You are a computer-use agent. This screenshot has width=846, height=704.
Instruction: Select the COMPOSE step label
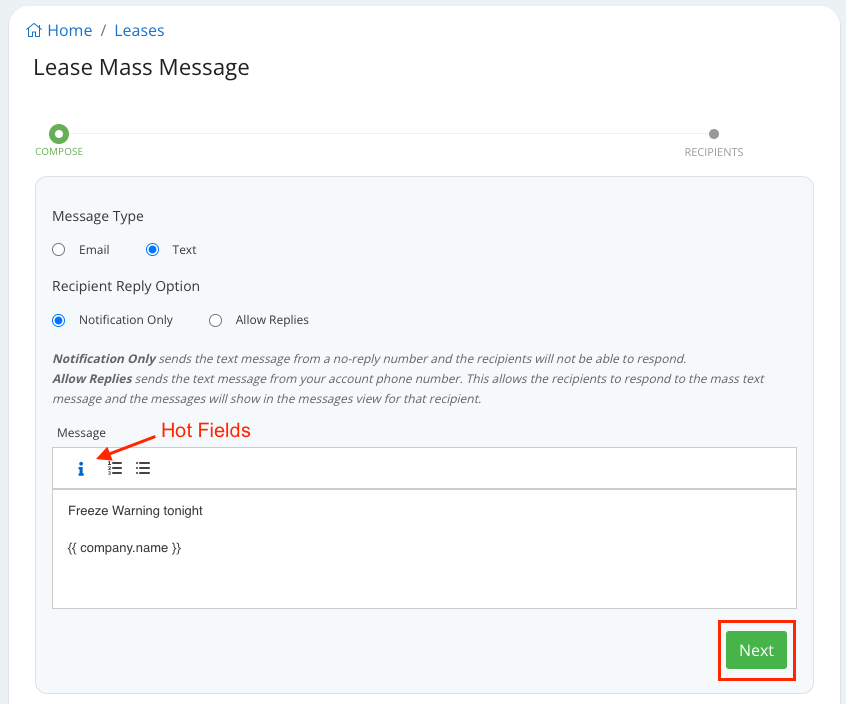pyautogui.click(x=58, y=152)
